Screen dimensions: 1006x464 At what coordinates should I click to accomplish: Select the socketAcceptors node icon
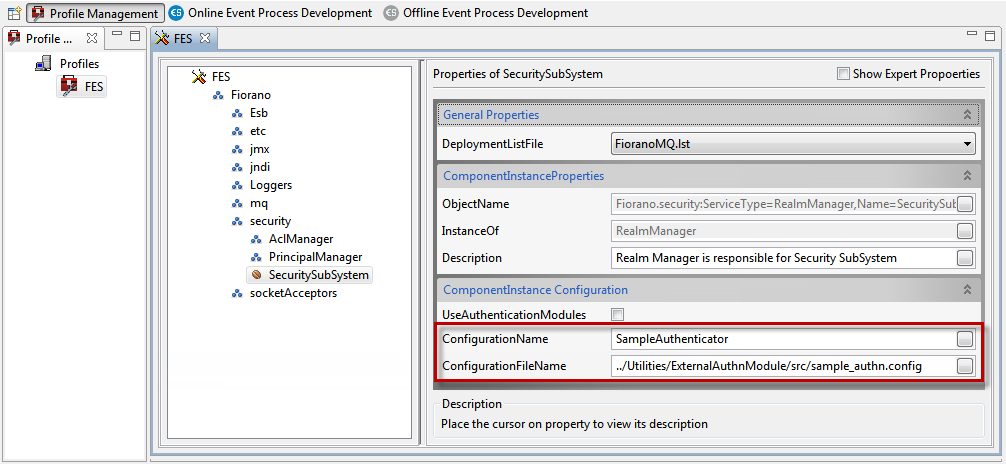click(237, 293)
